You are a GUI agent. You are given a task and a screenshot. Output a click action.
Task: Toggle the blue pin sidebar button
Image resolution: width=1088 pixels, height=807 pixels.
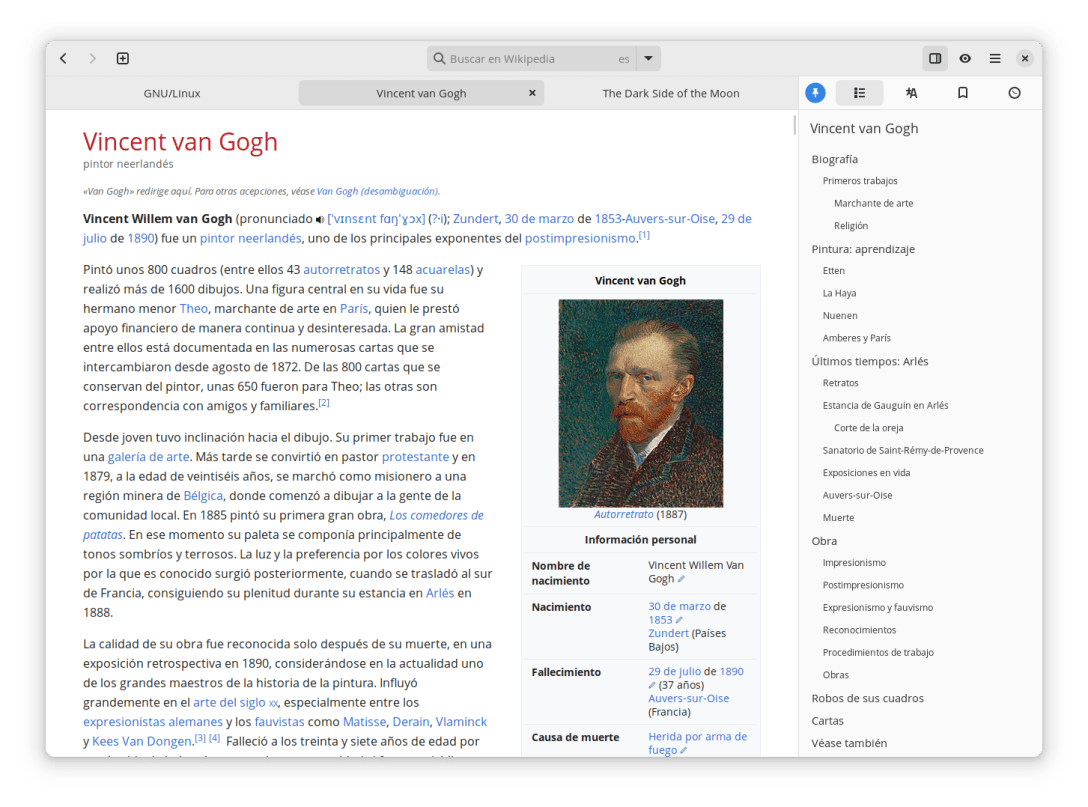coord(815,93)
